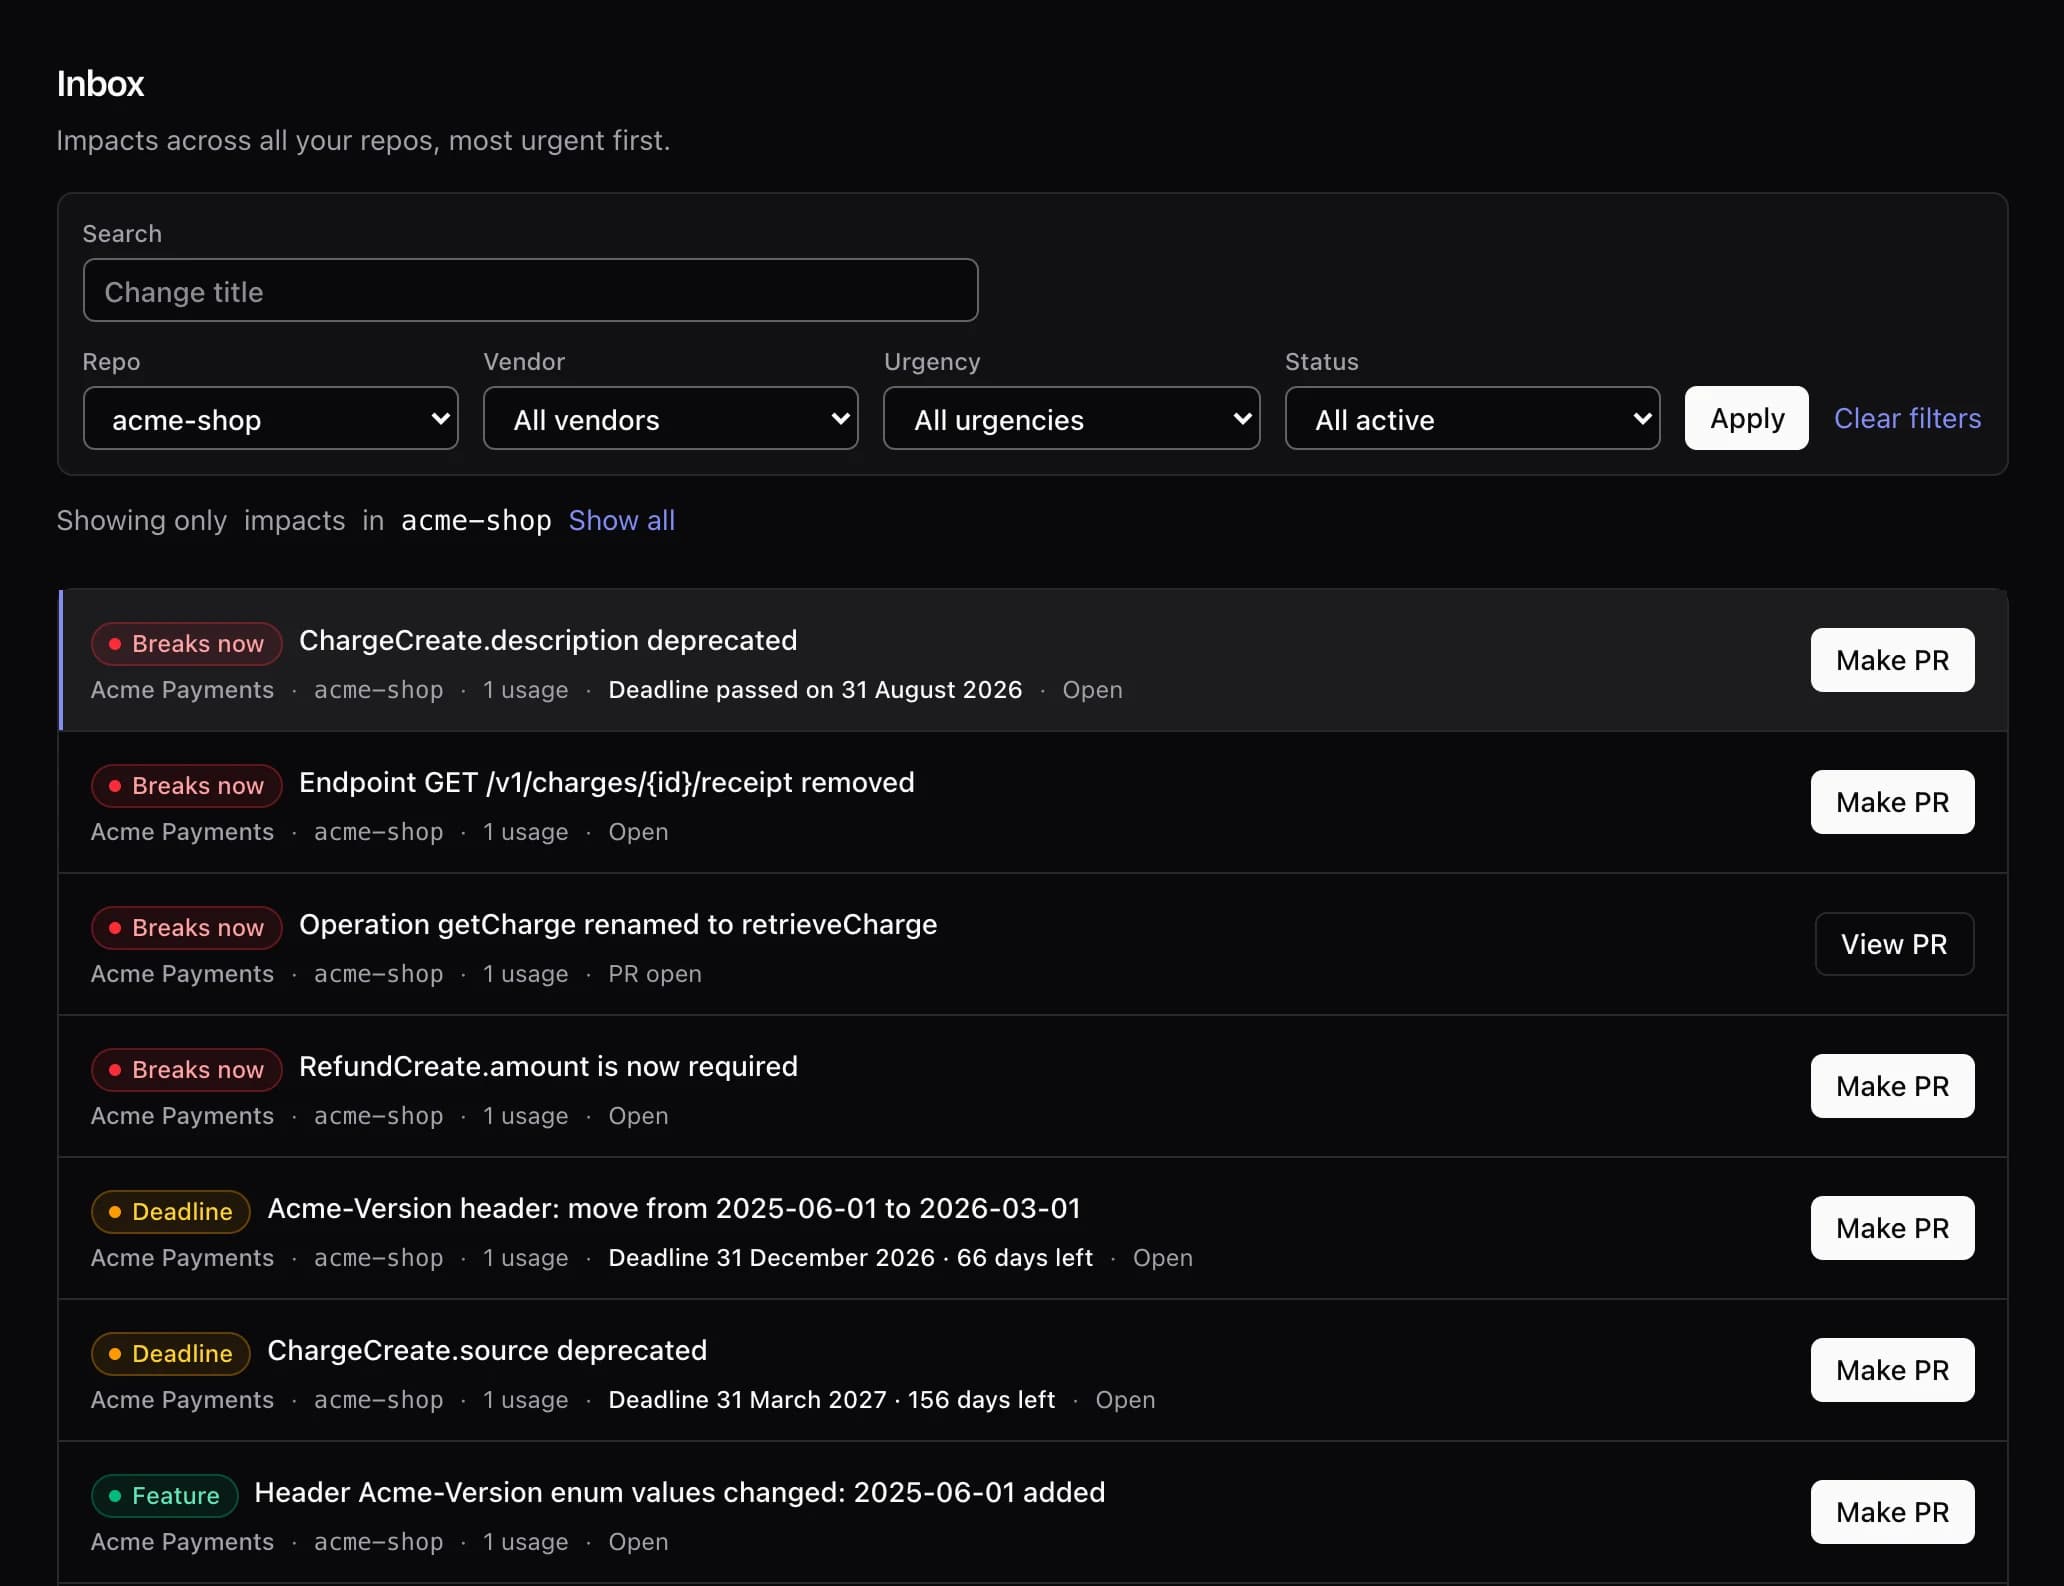View PR for getCharge renamed operation
Viewport: 2064px width, 1586px height.
(1894, 944)
